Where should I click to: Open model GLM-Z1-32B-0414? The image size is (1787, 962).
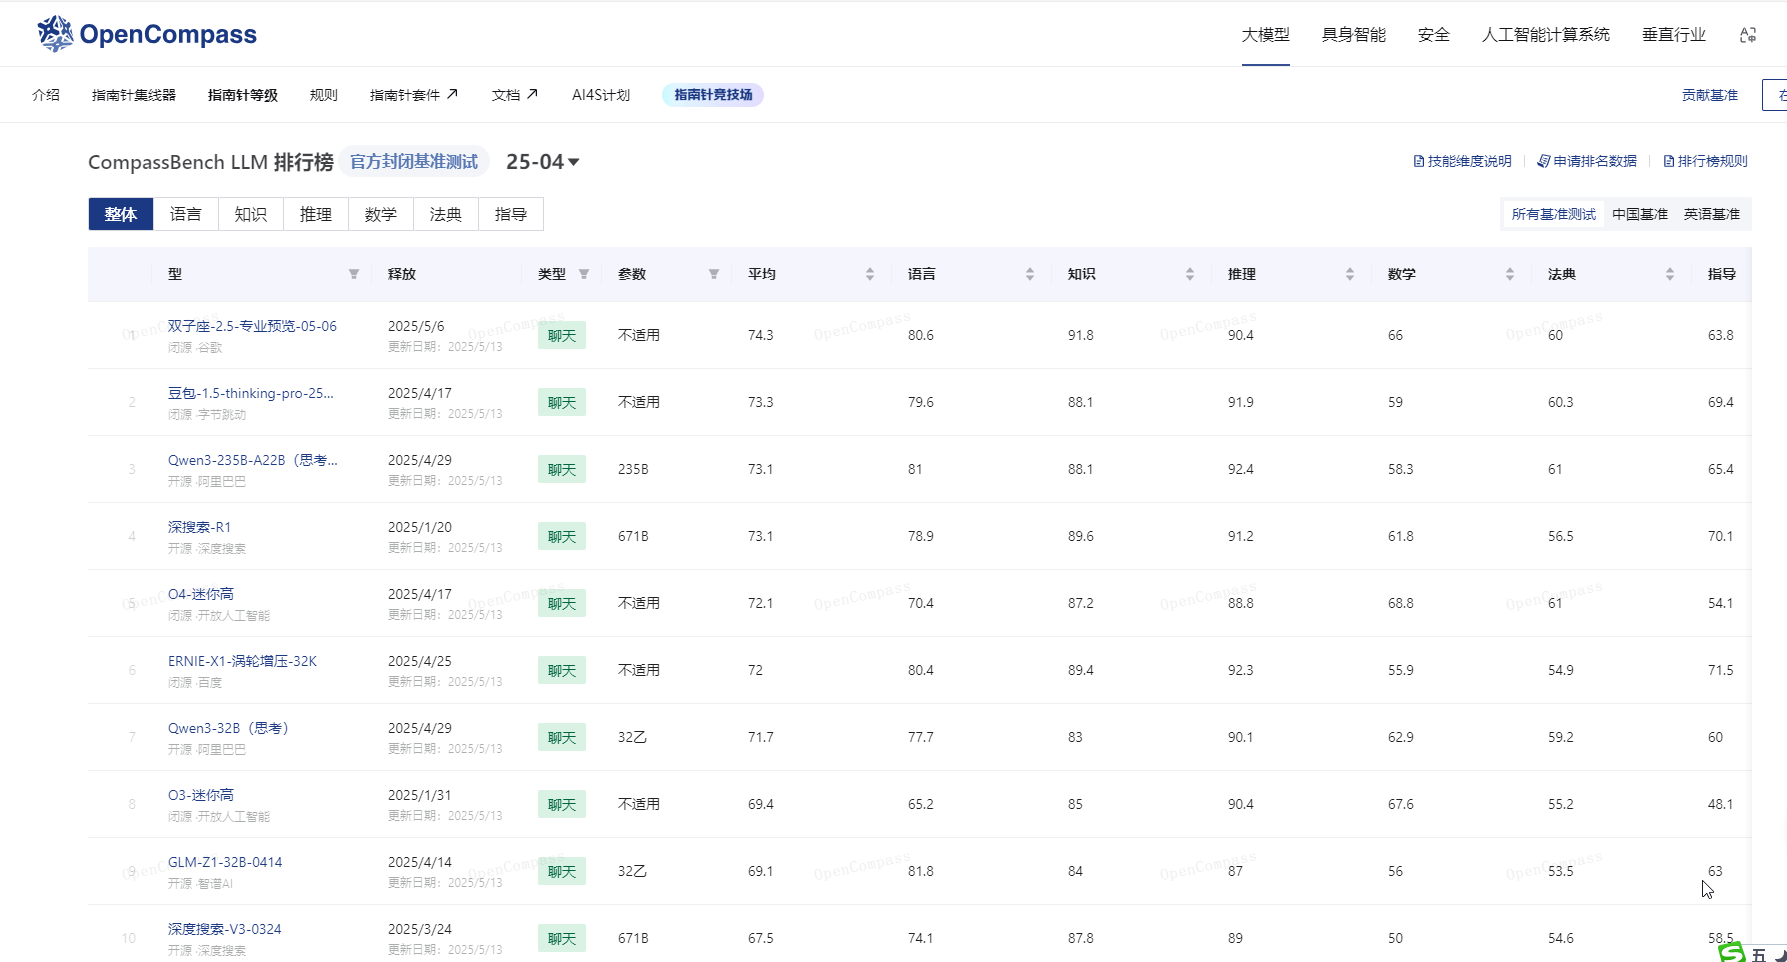pos(225,862)
